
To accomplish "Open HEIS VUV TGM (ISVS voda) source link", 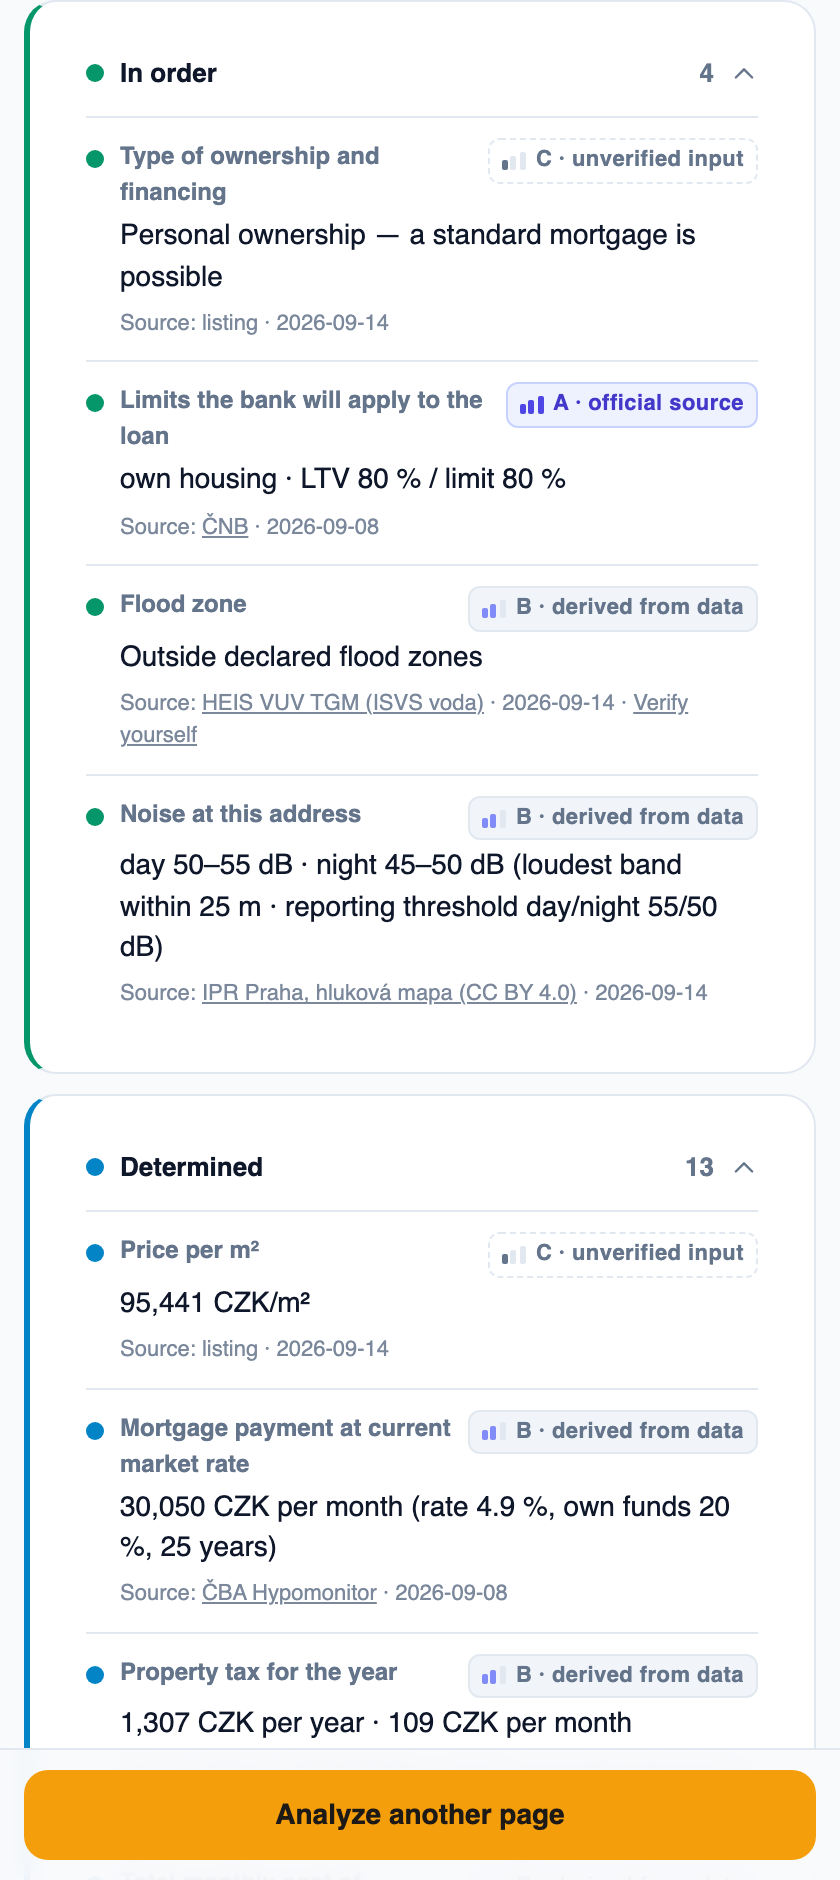I will [x=343, y=702].
